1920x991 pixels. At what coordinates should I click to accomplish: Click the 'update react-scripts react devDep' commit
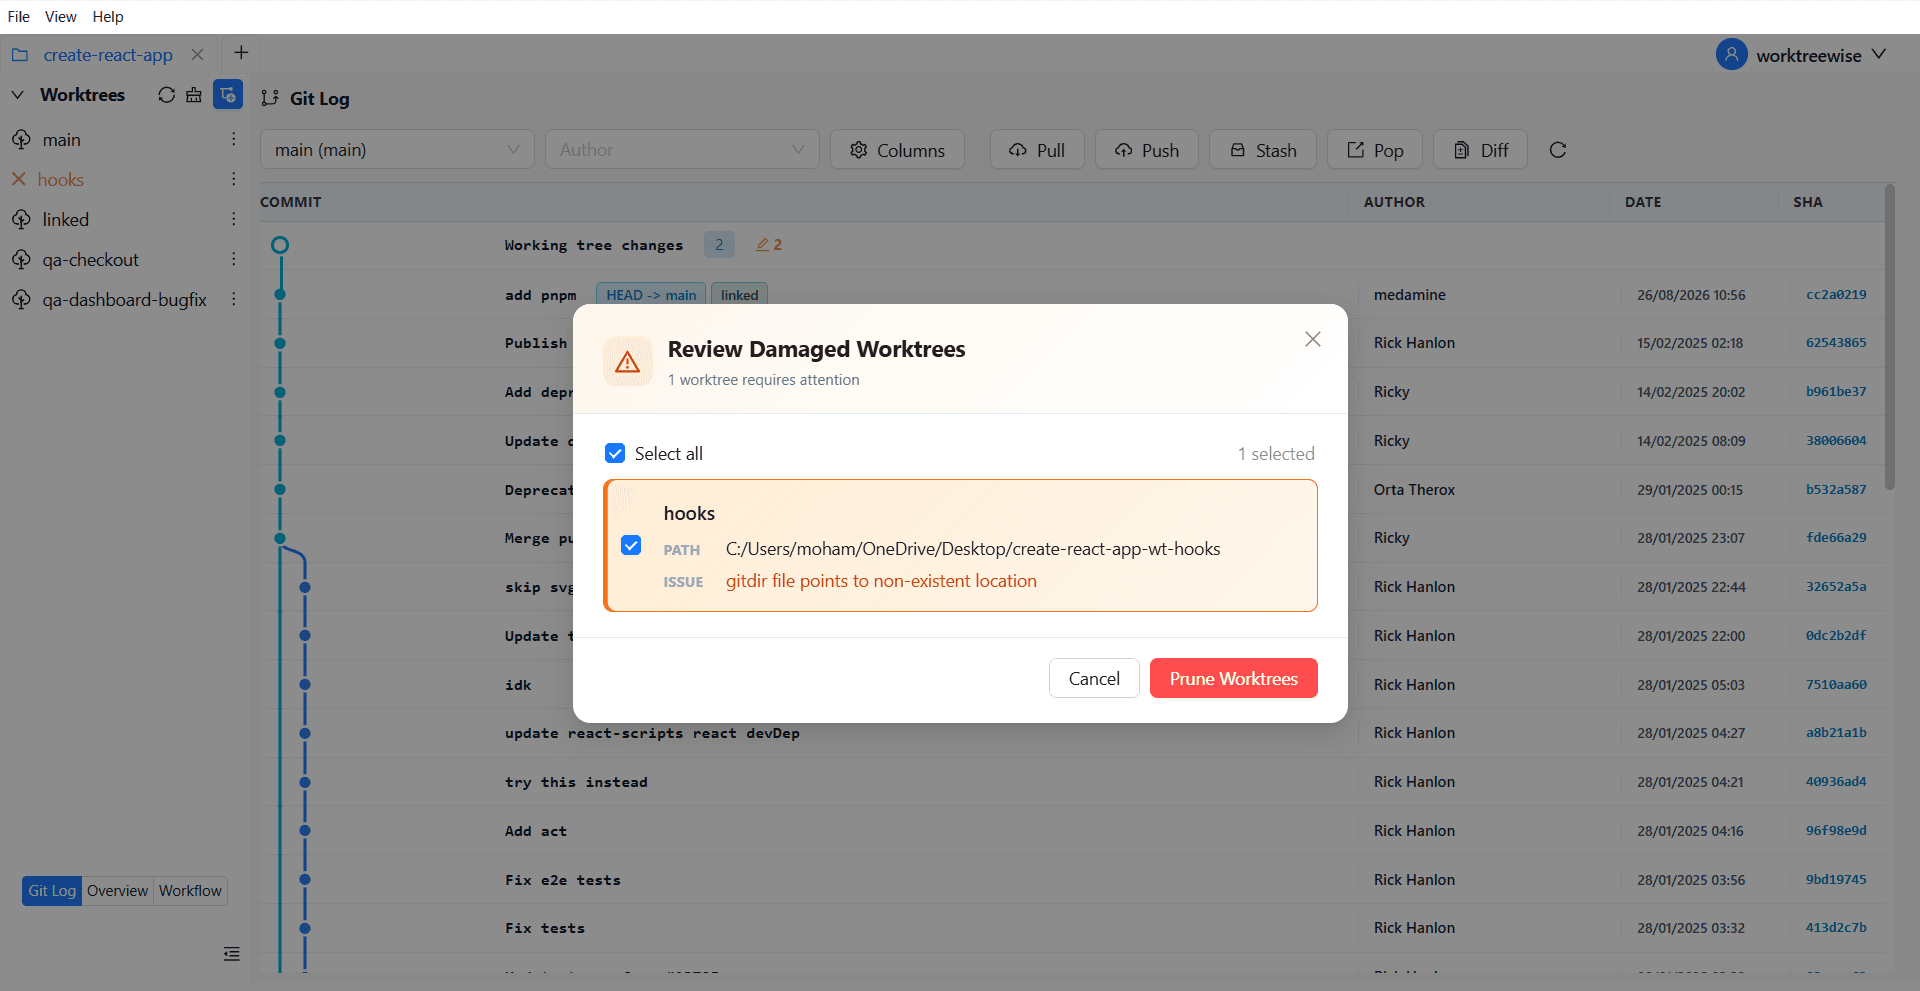(x=652, y=733)
